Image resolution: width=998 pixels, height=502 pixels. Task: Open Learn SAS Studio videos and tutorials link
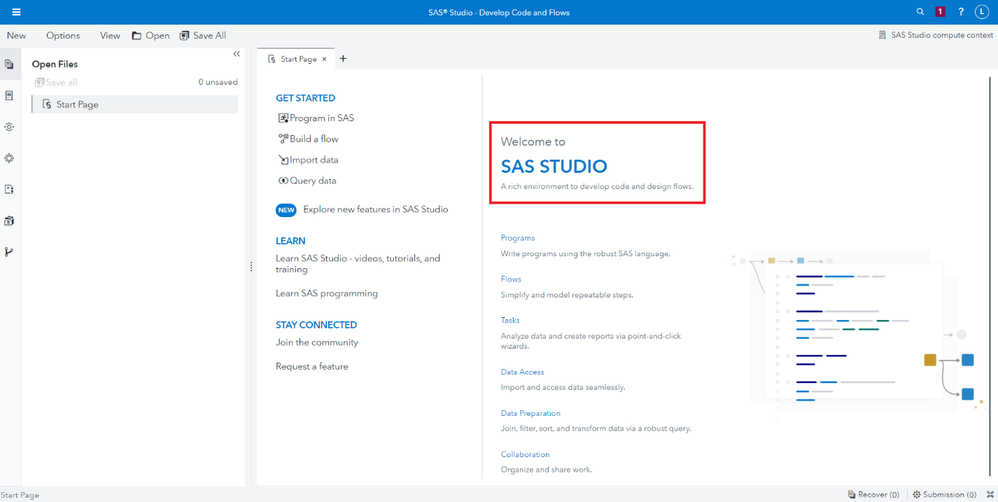(x=358, y=264)
